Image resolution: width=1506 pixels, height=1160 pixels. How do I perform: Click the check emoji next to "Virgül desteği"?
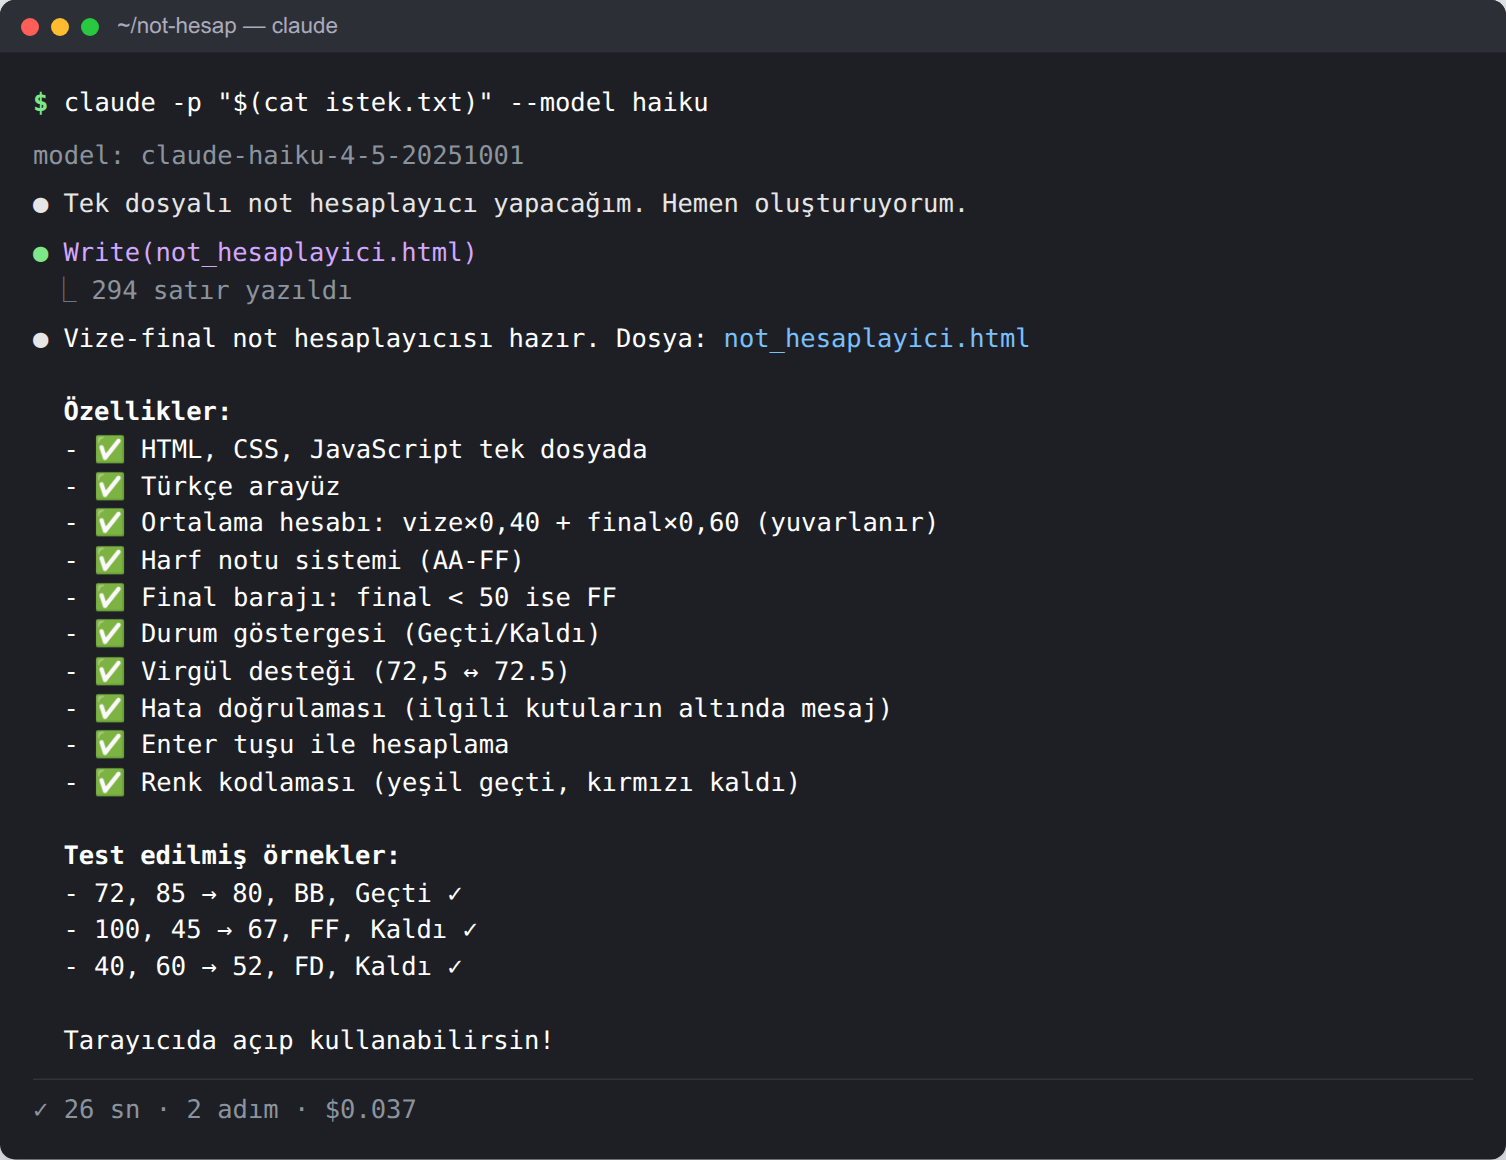tap(110, 672)
